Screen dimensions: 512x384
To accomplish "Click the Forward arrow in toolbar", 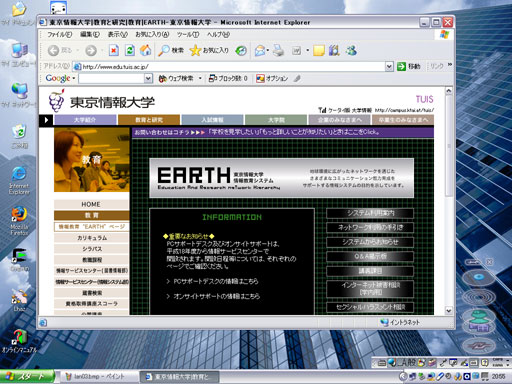I will 91,51.
